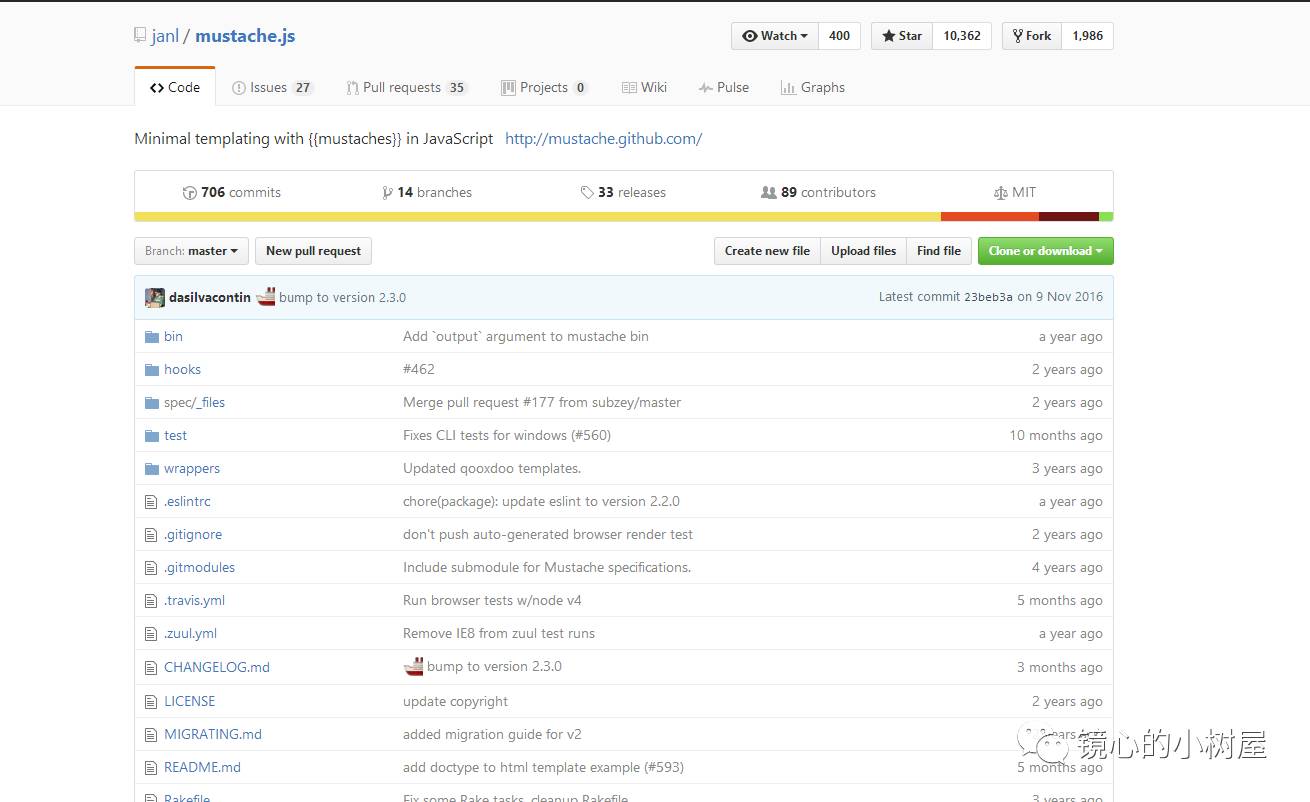Click the releases tag icon
Image resolution: width=1310 pixels, height=802 pixels.
(x=587, y=193)
